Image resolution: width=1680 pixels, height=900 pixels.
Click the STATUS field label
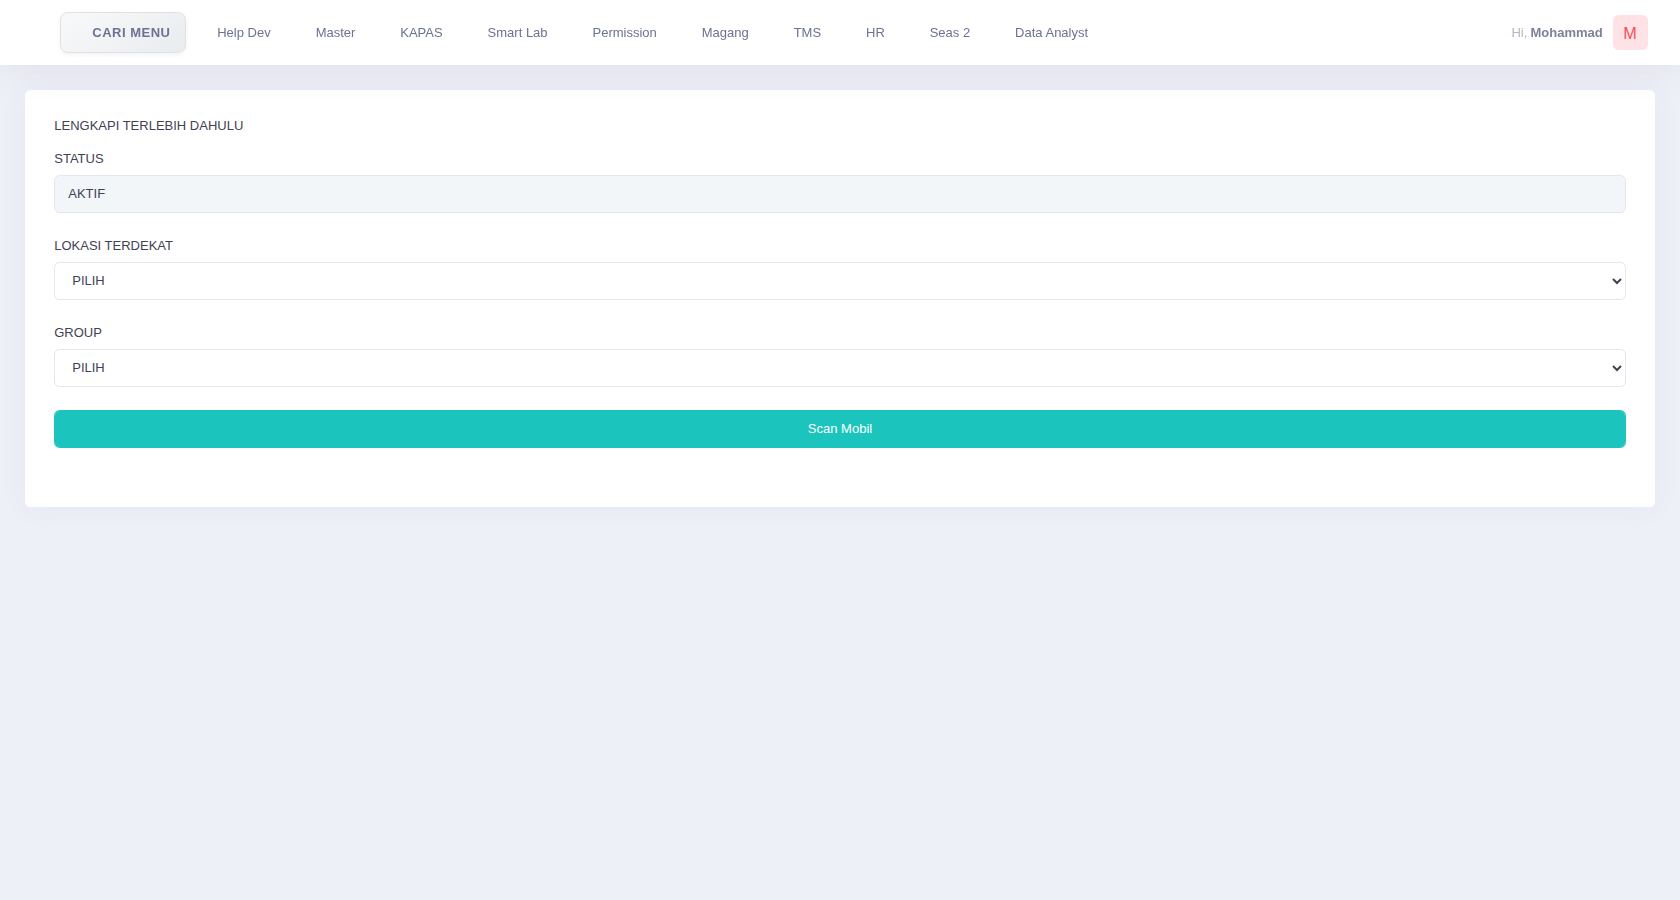click(79, 159)
